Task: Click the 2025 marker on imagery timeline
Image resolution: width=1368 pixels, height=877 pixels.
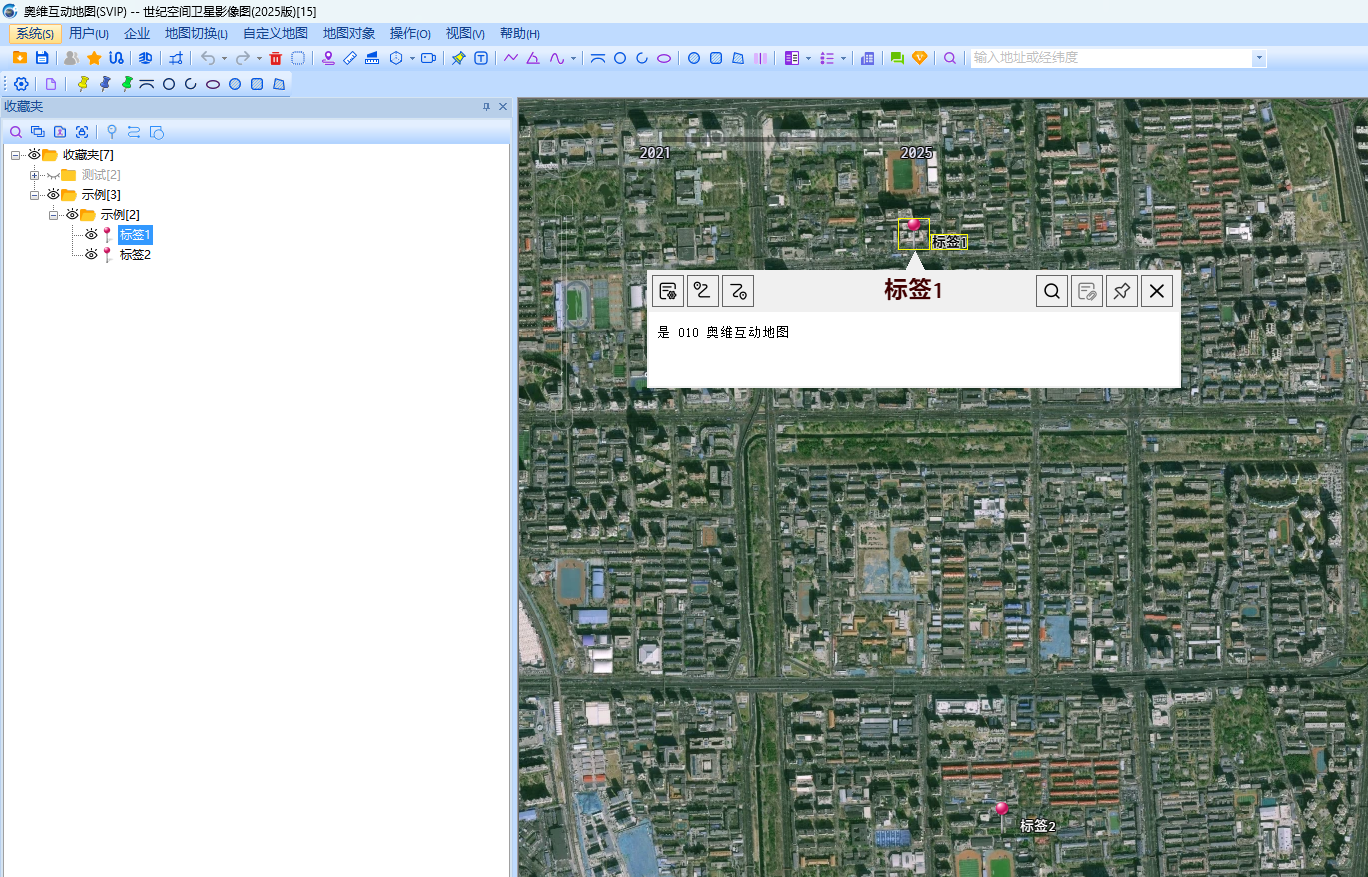Action: (x=916, y=153)
